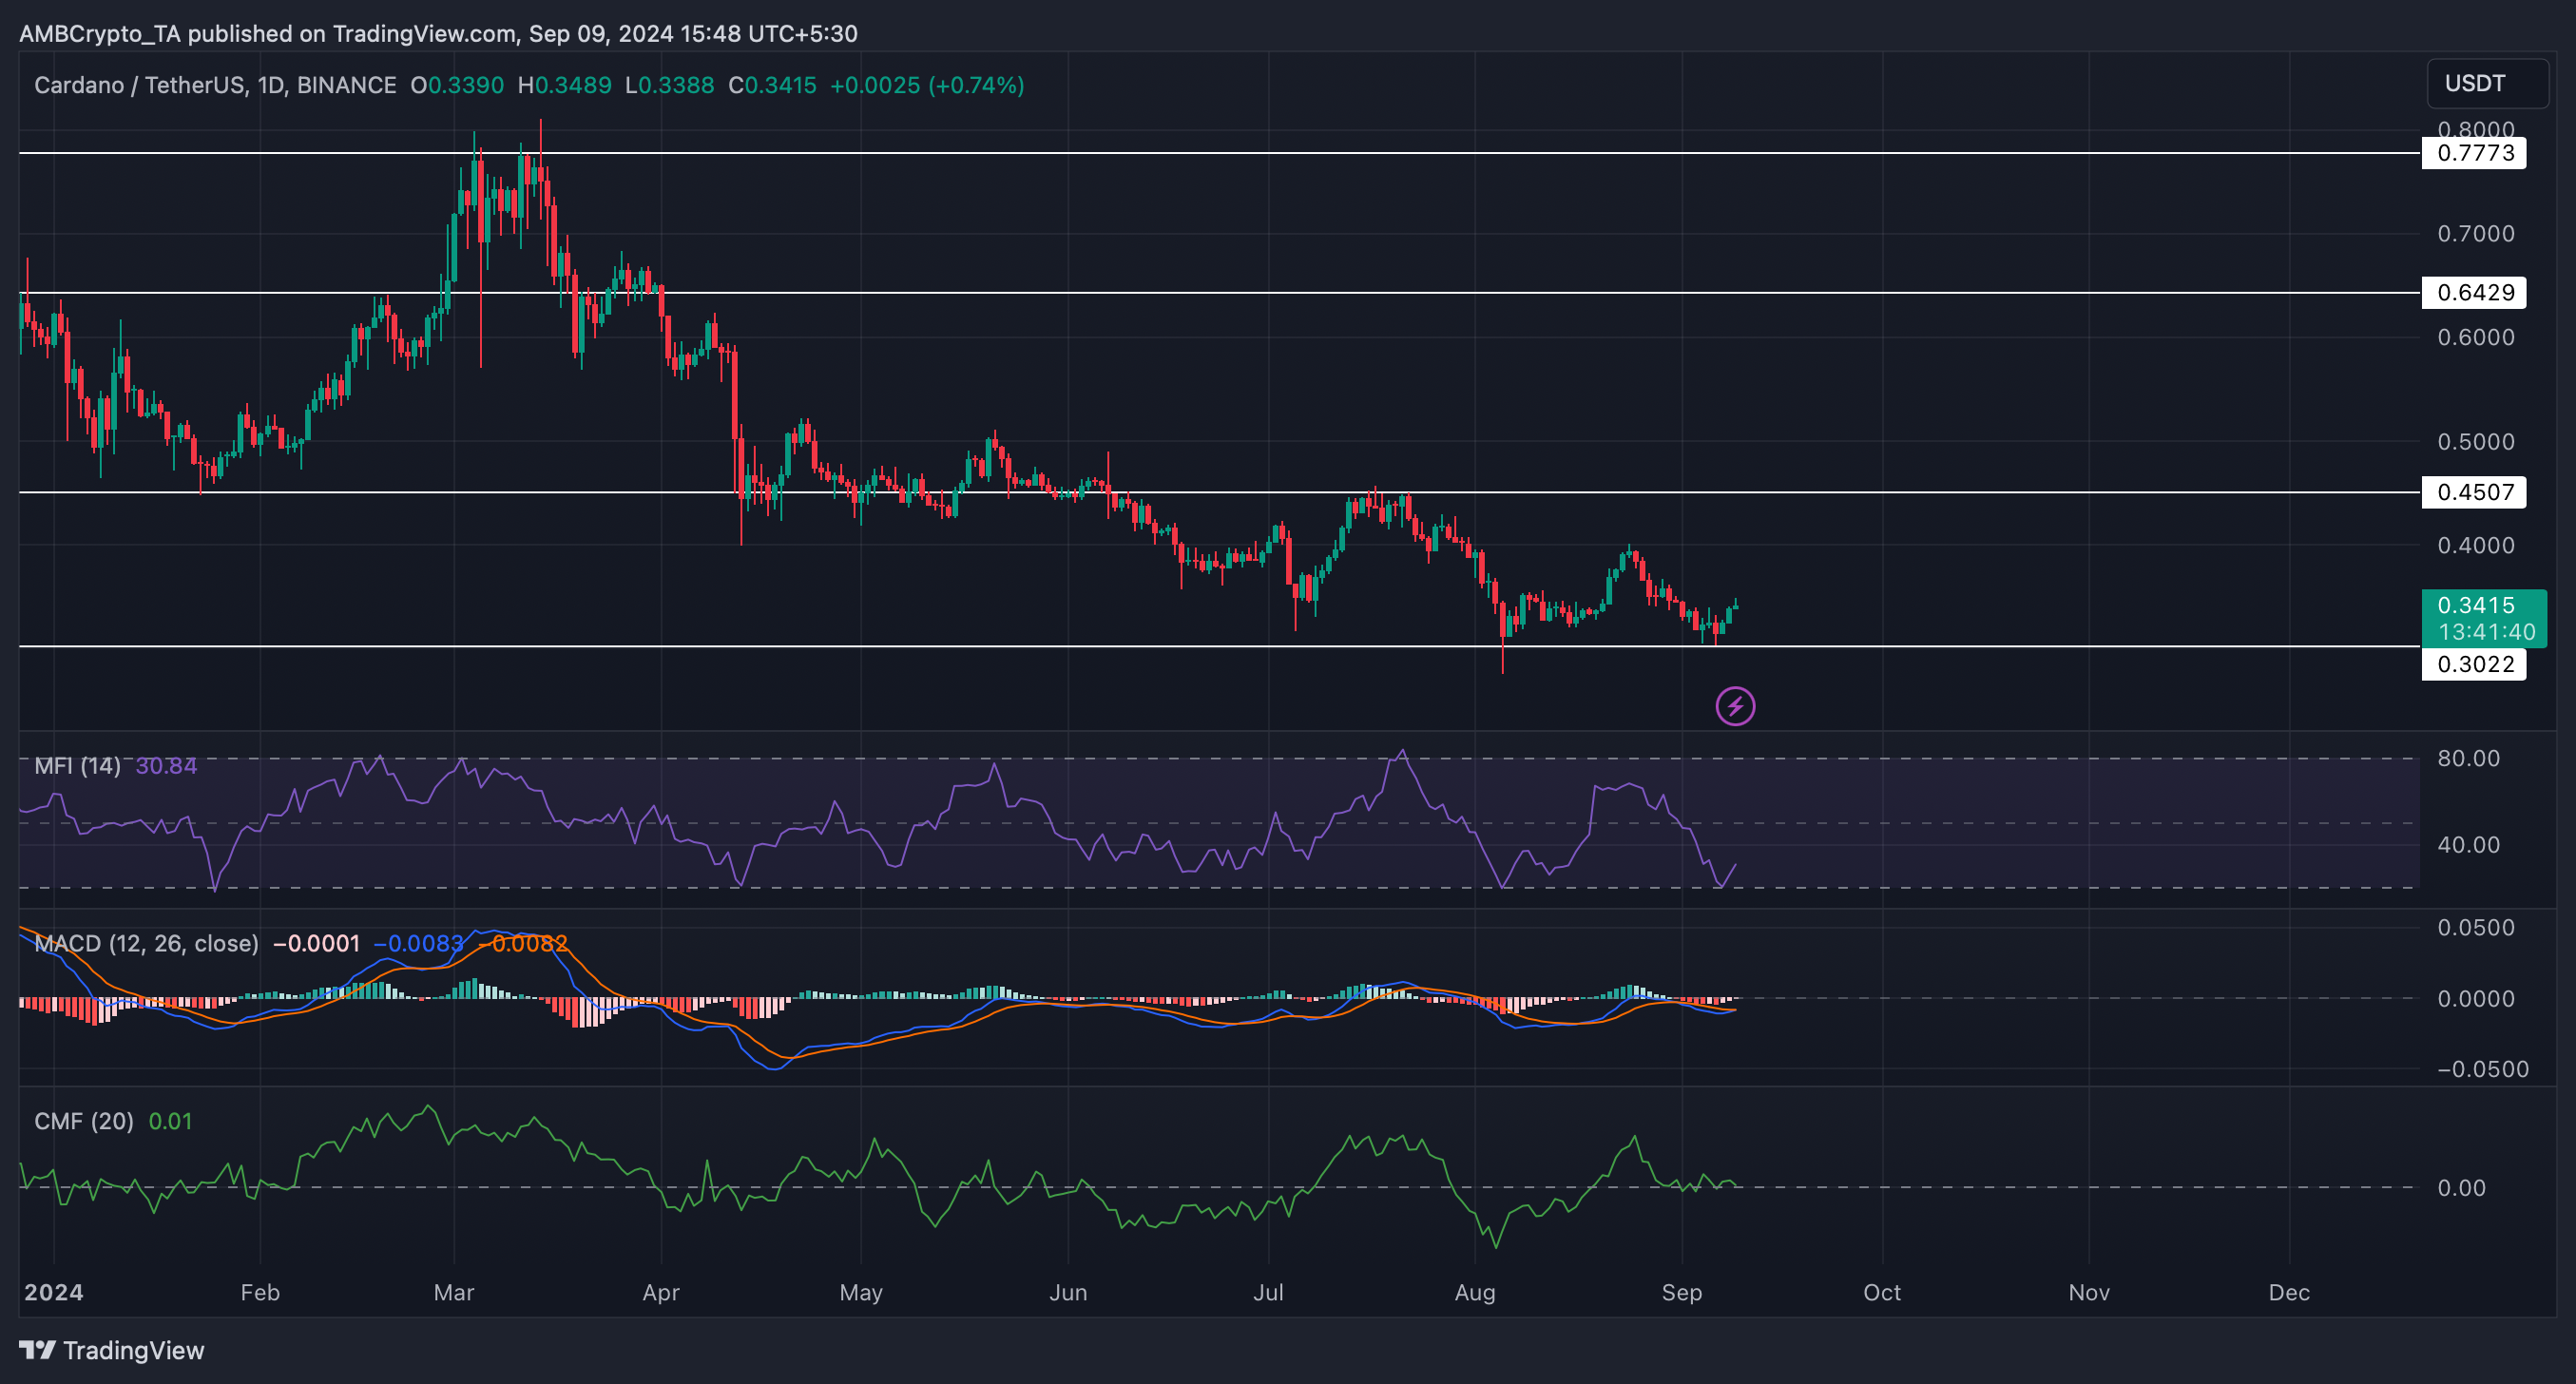Image resolution: width=2576 pixels, height=1384 pixels.
Task: Click the 2024 year label on time axis
Action: tap(54, 1292)
